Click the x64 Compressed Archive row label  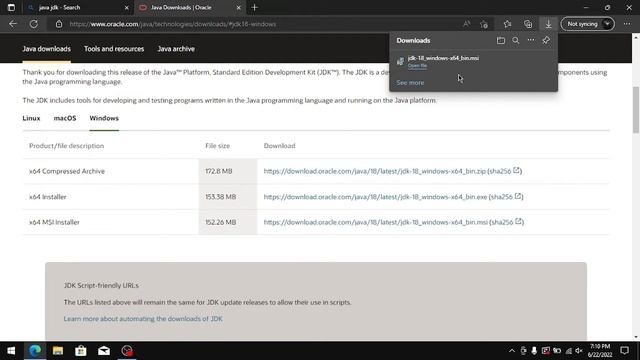67,171
